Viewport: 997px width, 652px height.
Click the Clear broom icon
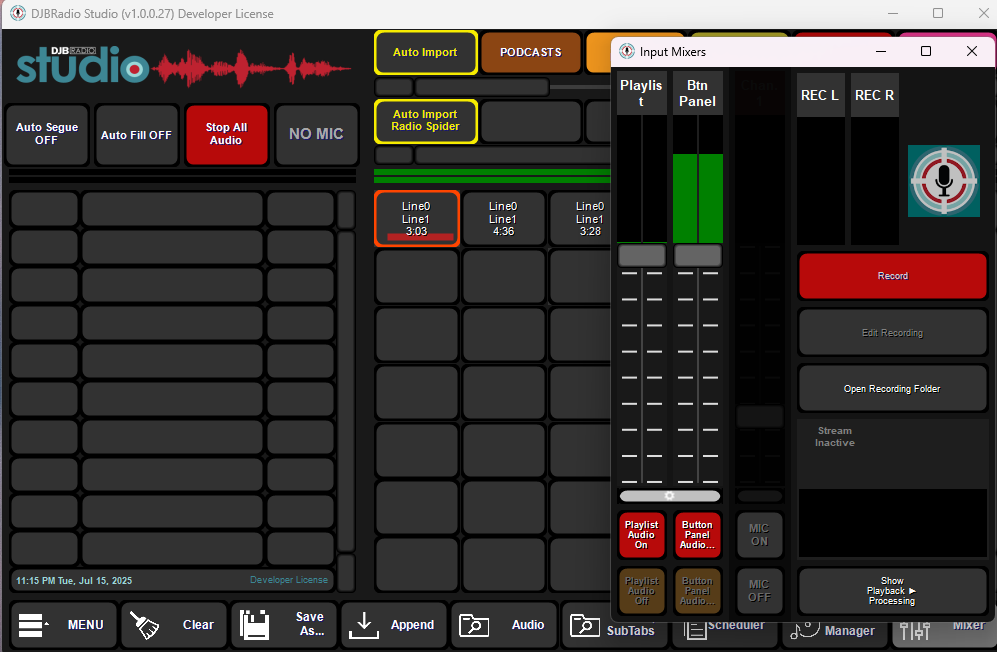[x=144, y=625]
